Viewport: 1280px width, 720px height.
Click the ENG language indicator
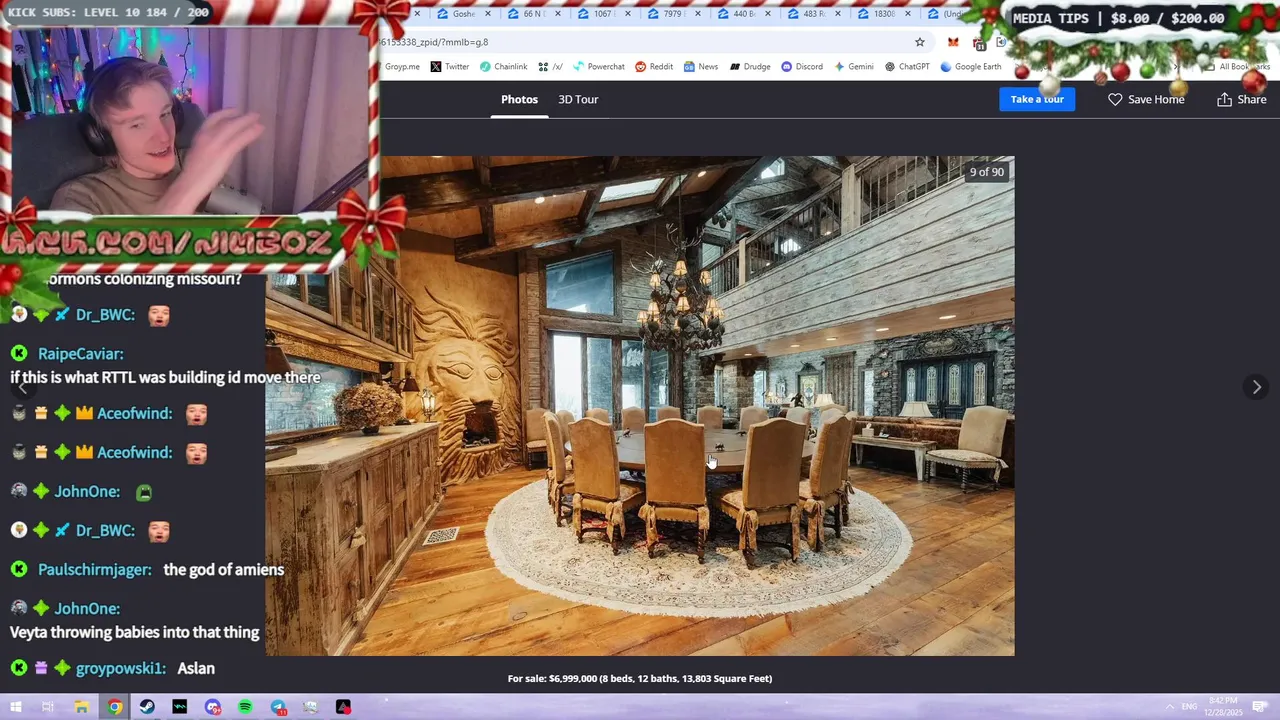[1190, 707]
